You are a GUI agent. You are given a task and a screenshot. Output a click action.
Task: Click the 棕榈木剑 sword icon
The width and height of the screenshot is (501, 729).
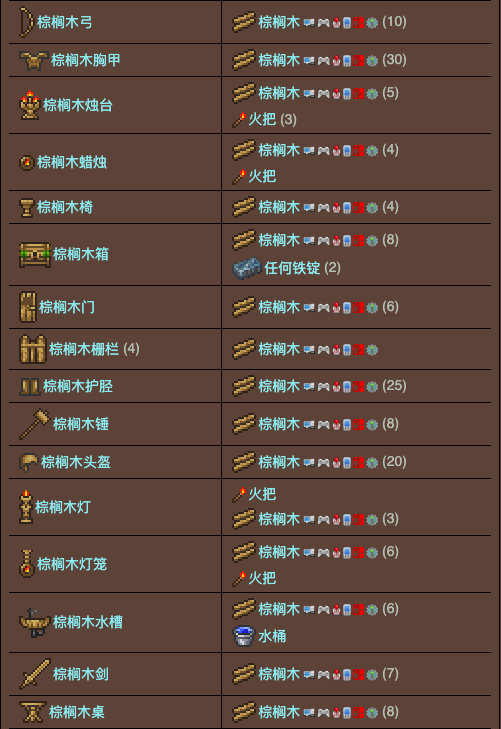coord(35,674)
